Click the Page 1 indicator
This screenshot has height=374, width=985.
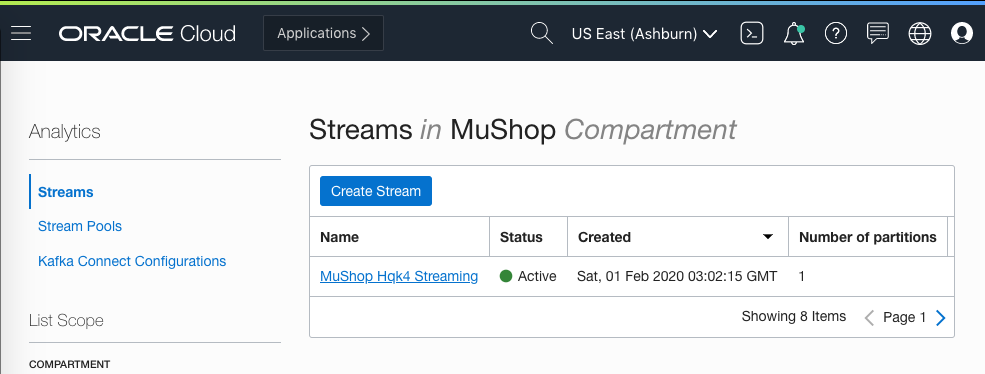click(905, 317)
